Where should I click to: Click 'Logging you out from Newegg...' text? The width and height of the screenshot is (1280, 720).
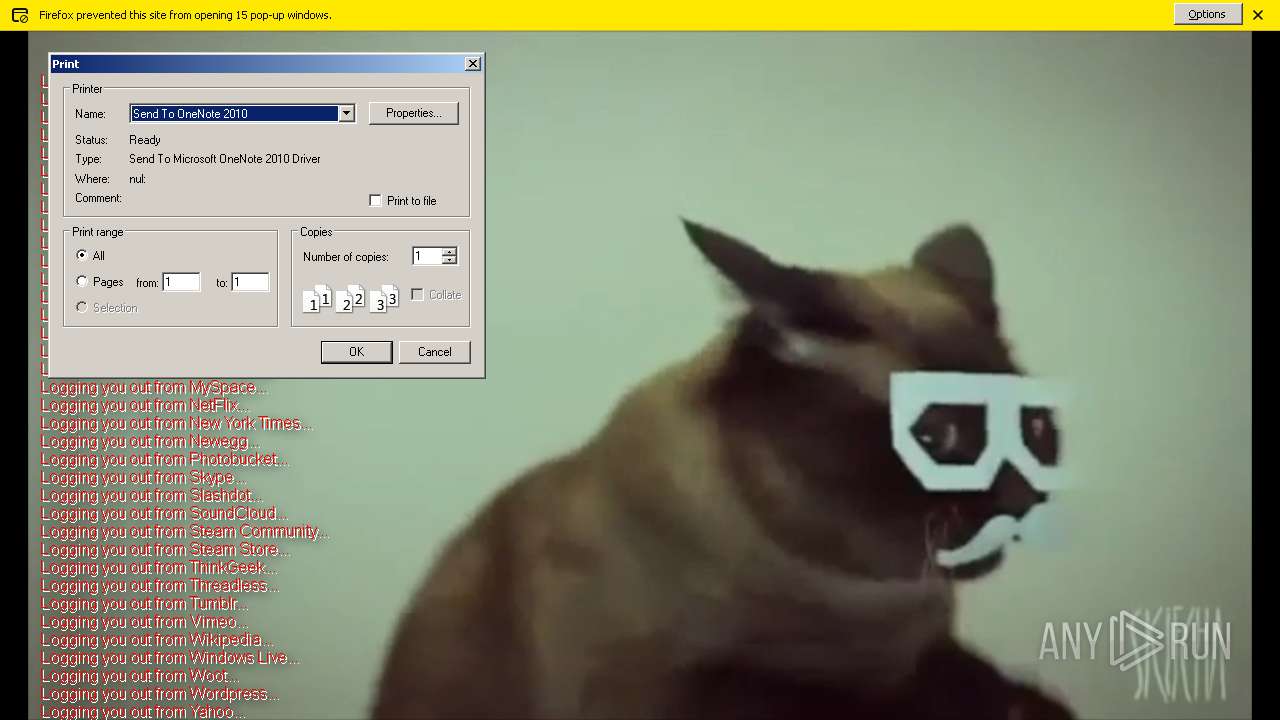[150, 441]
